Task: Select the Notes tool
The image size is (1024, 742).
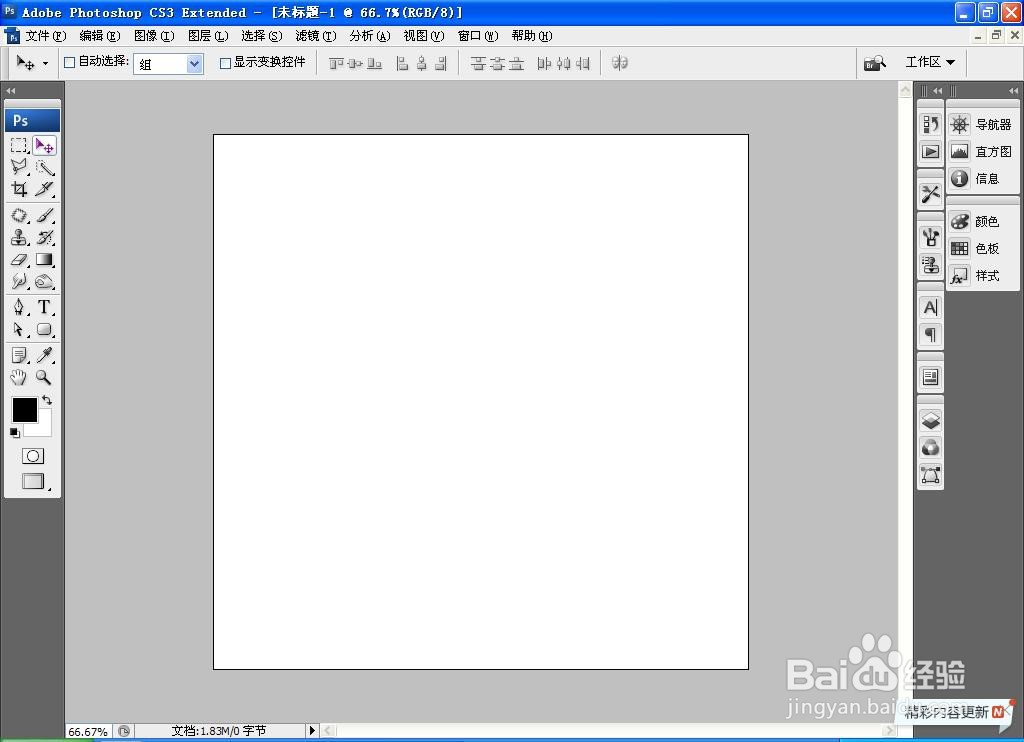Action: 19,355
